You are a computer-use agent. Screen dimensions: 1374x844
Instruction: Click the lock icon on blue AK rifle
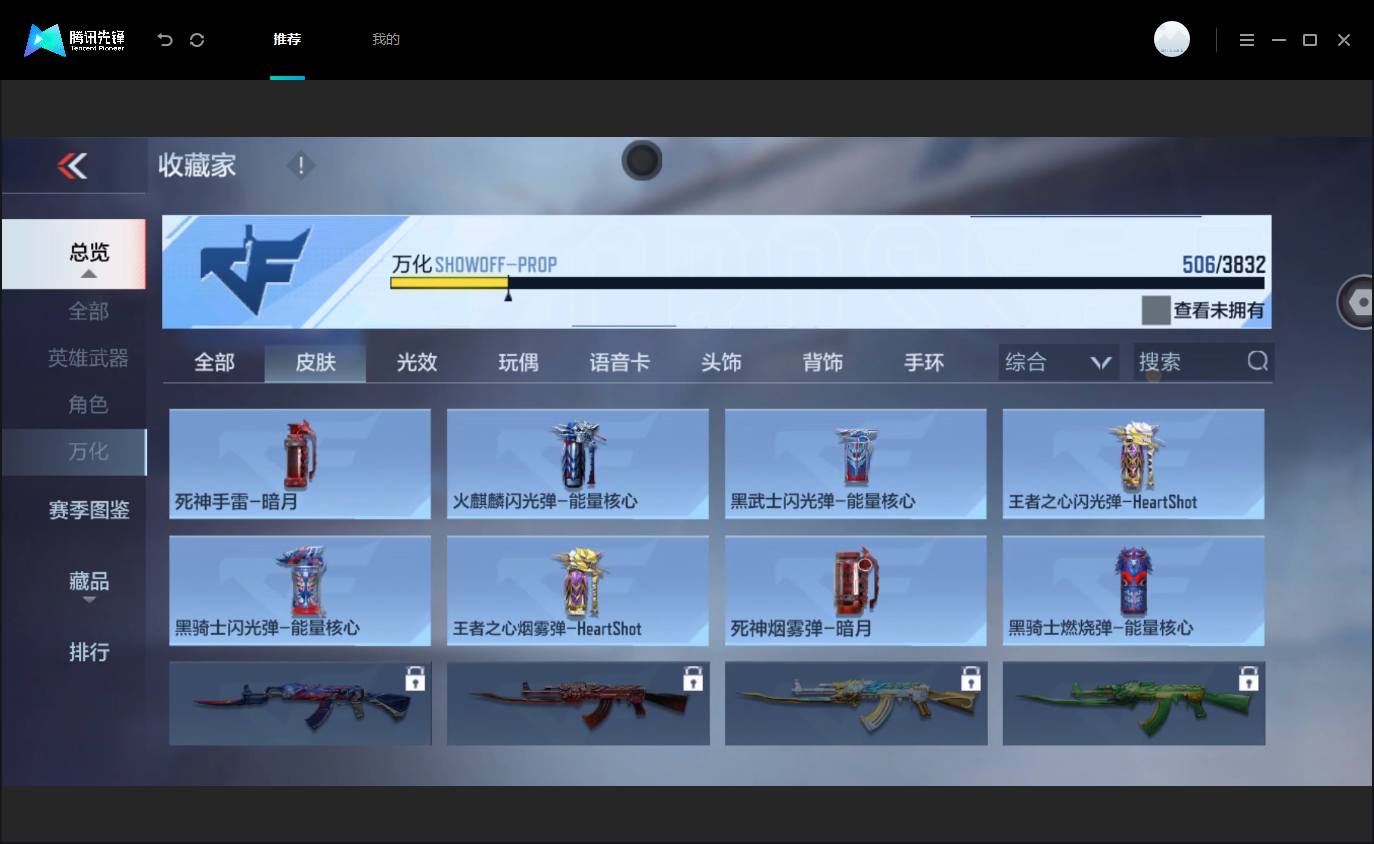click(x=415, y=679)
